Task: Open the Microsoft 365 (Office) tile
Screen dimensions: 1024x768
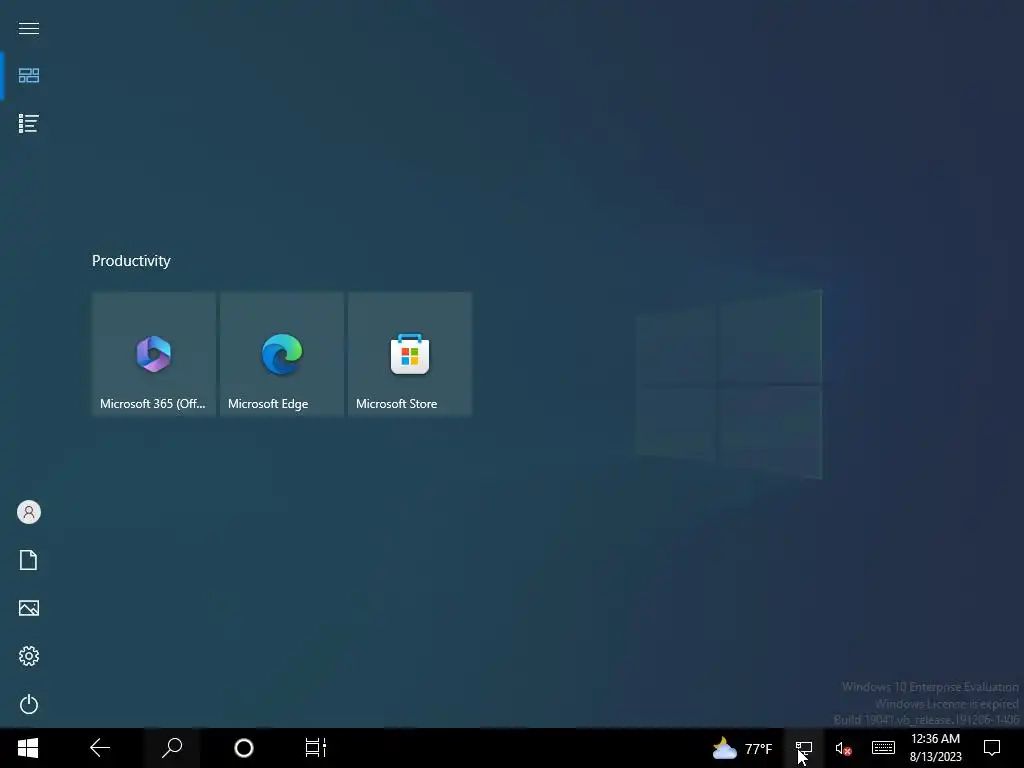Action: coord(153,353)
